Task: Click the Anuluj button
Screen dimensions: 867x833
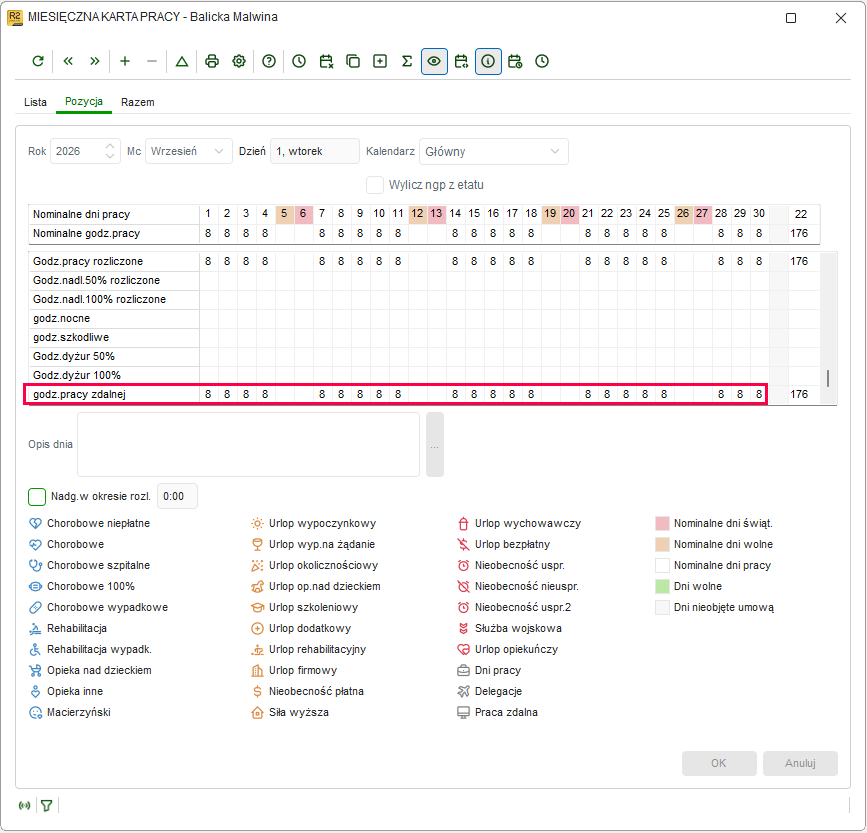Action: pos(800,763)
